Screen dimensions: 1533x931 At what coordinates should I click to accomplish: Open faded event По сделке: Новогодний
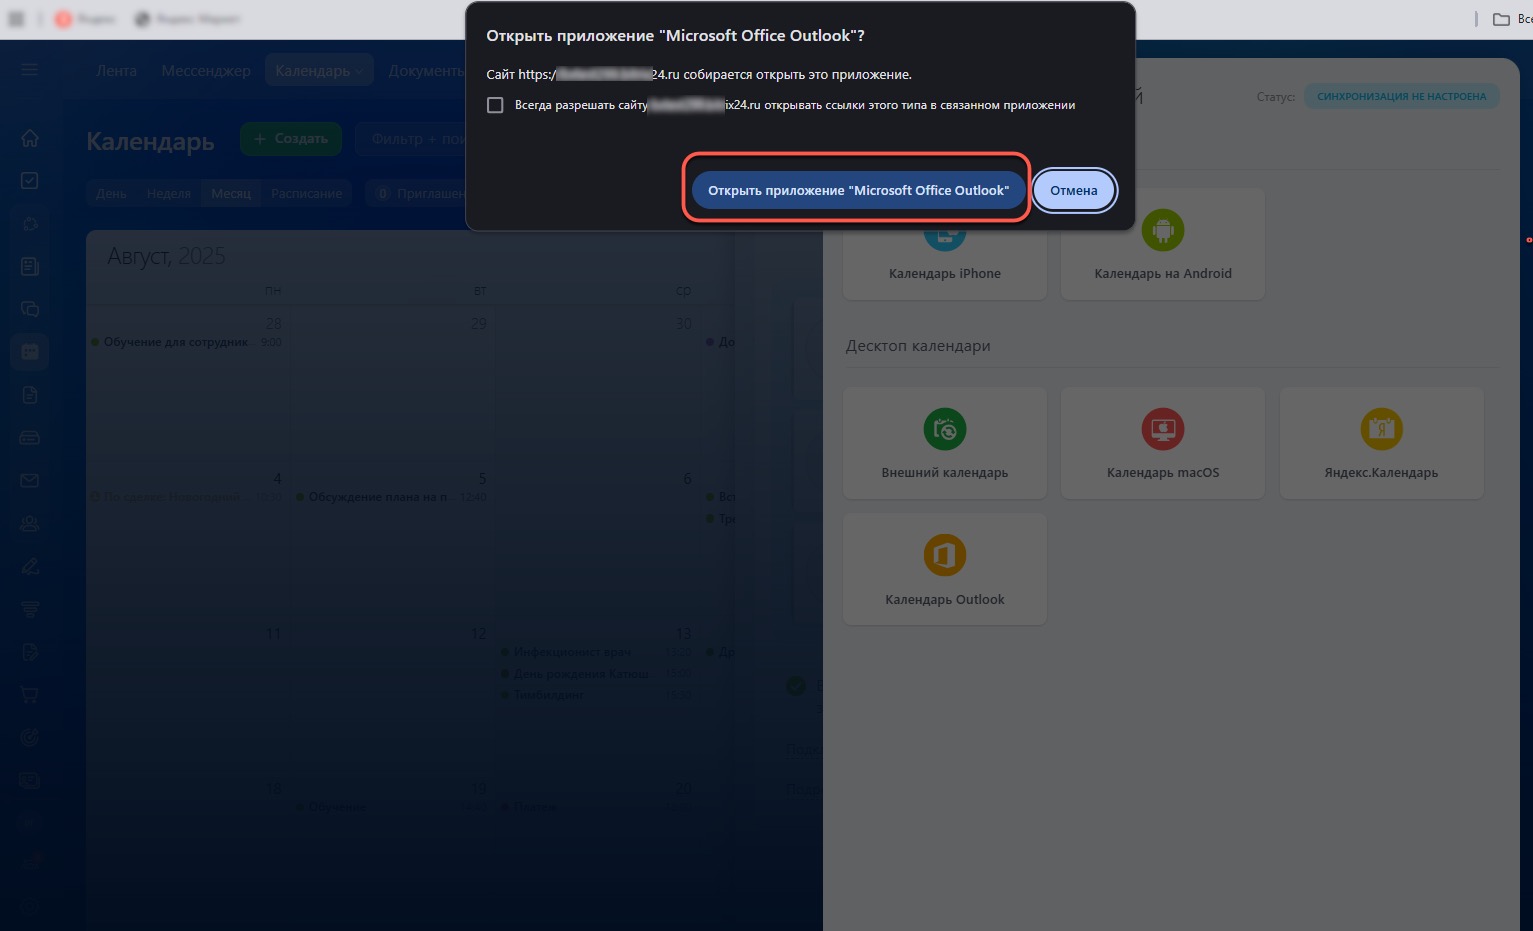coord(186,497)
